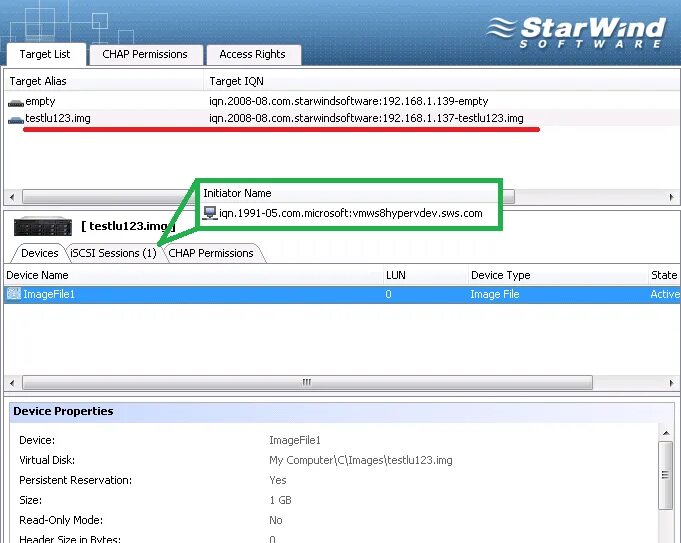
Task: Select the empty target alias row
Action: pos(40,101)
